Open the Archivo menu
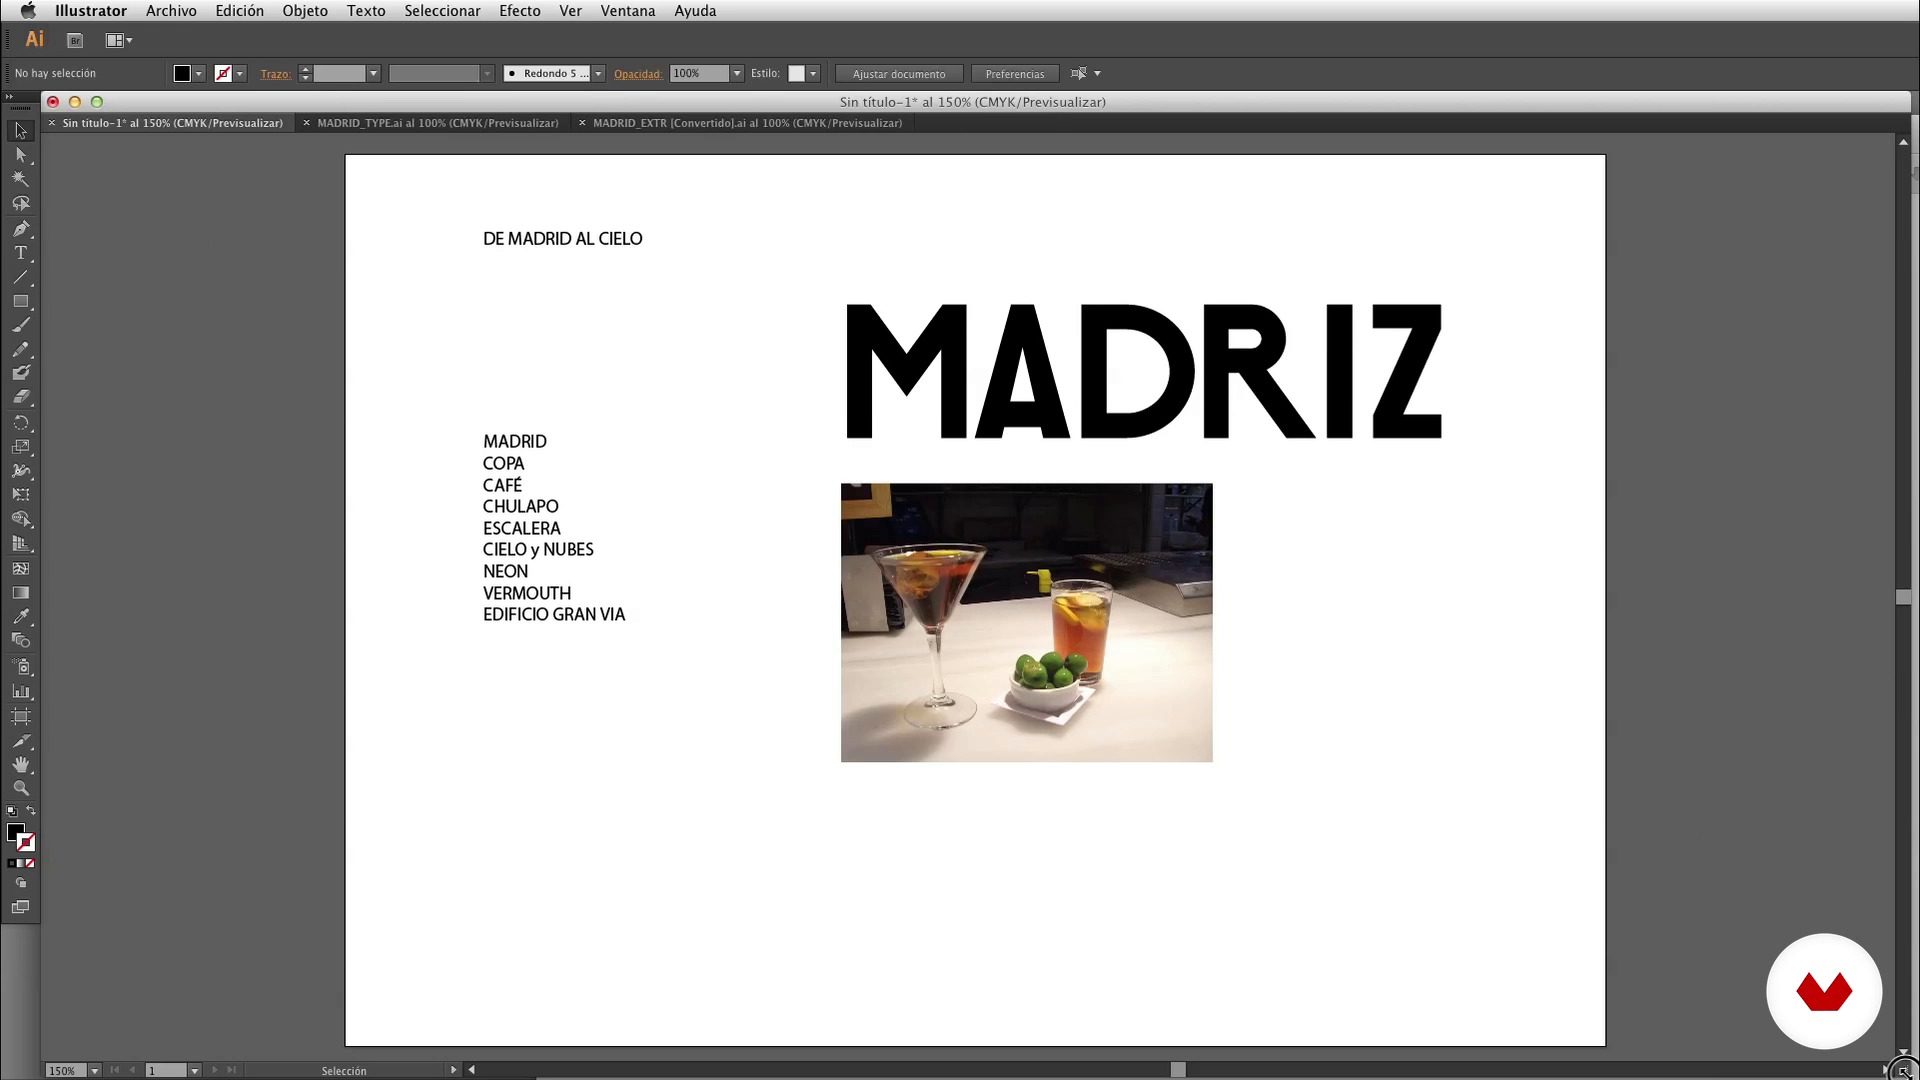 [171, 11]
